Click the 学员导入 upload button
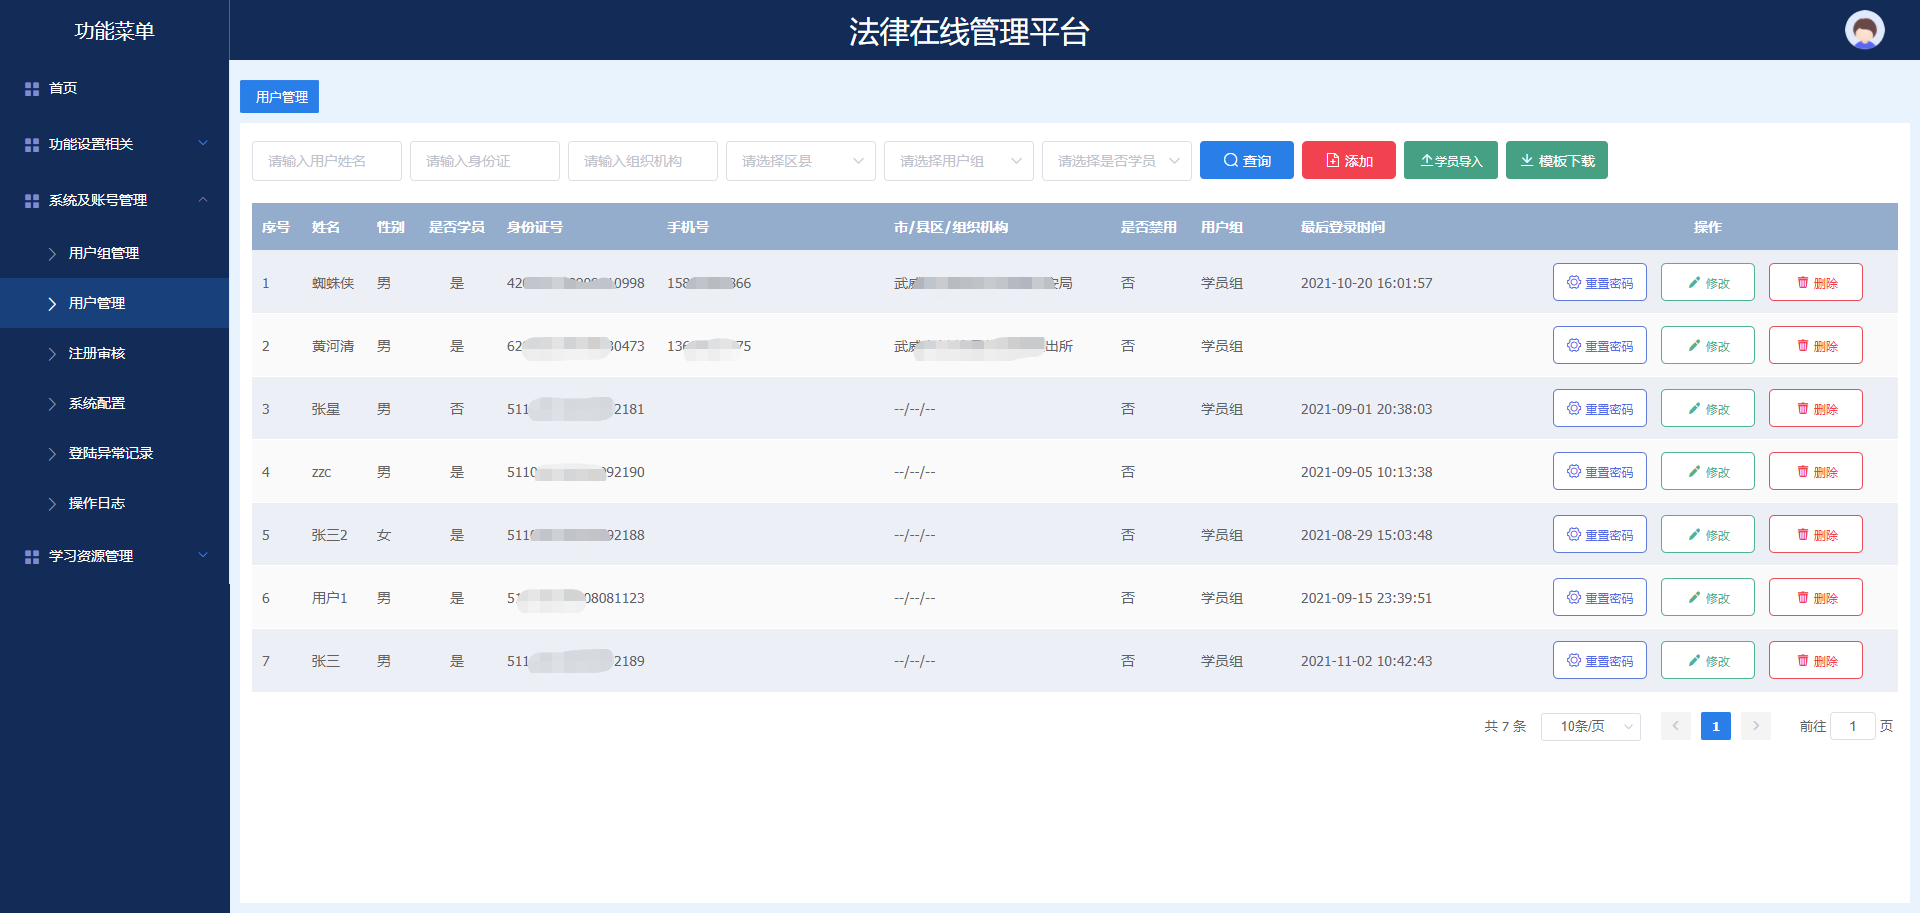Image resolution: width=1920 pixels, height=913 pixels. (1451, 160)
